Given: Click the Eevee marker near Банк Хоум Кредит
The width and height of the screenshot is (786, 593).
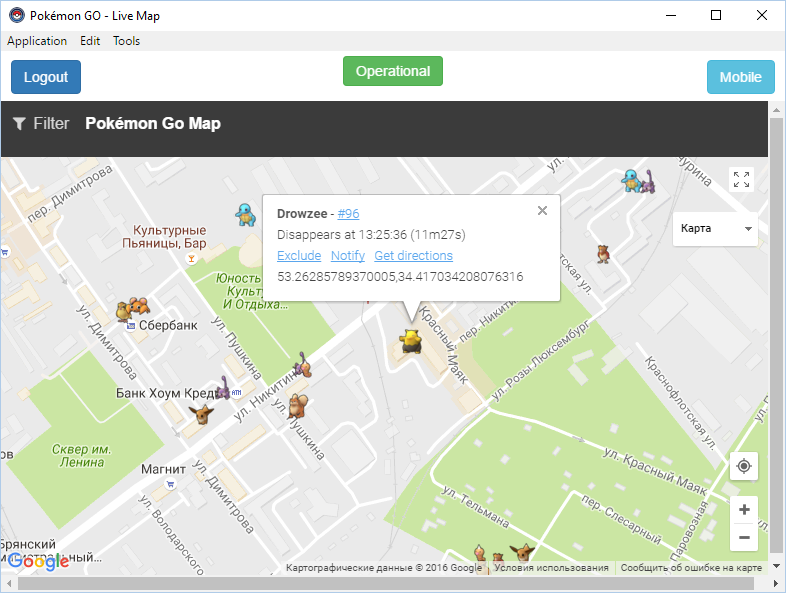Looking at the screenshot, I should [202, 414].
